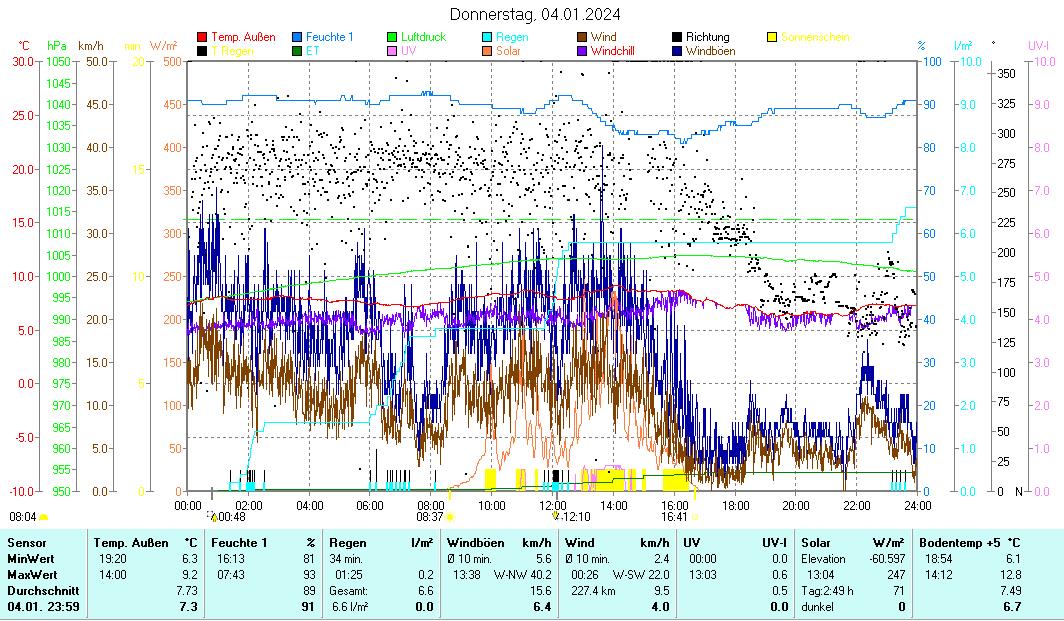The image size is (1064, 621).
Task: Select the cyan Regen legend swatch
Action: pos(487,38)
